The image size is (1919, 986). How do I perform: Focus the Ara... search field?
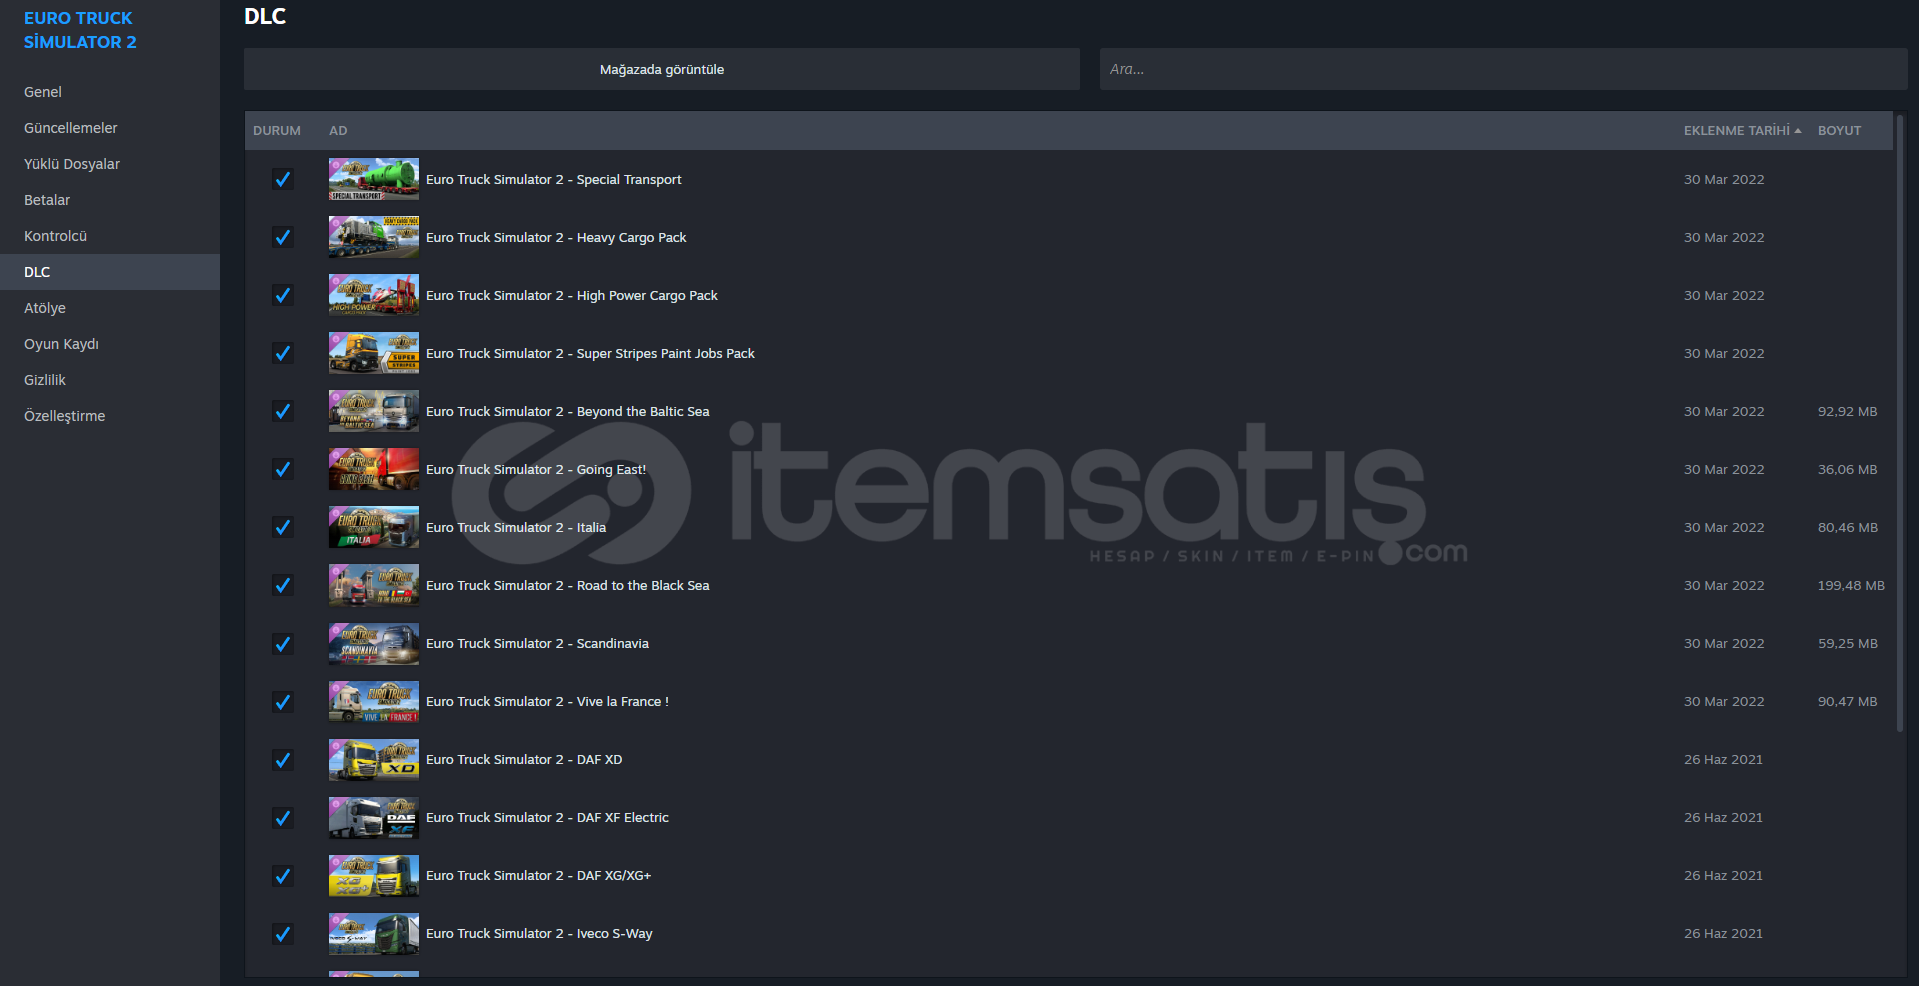[1504, 69]
